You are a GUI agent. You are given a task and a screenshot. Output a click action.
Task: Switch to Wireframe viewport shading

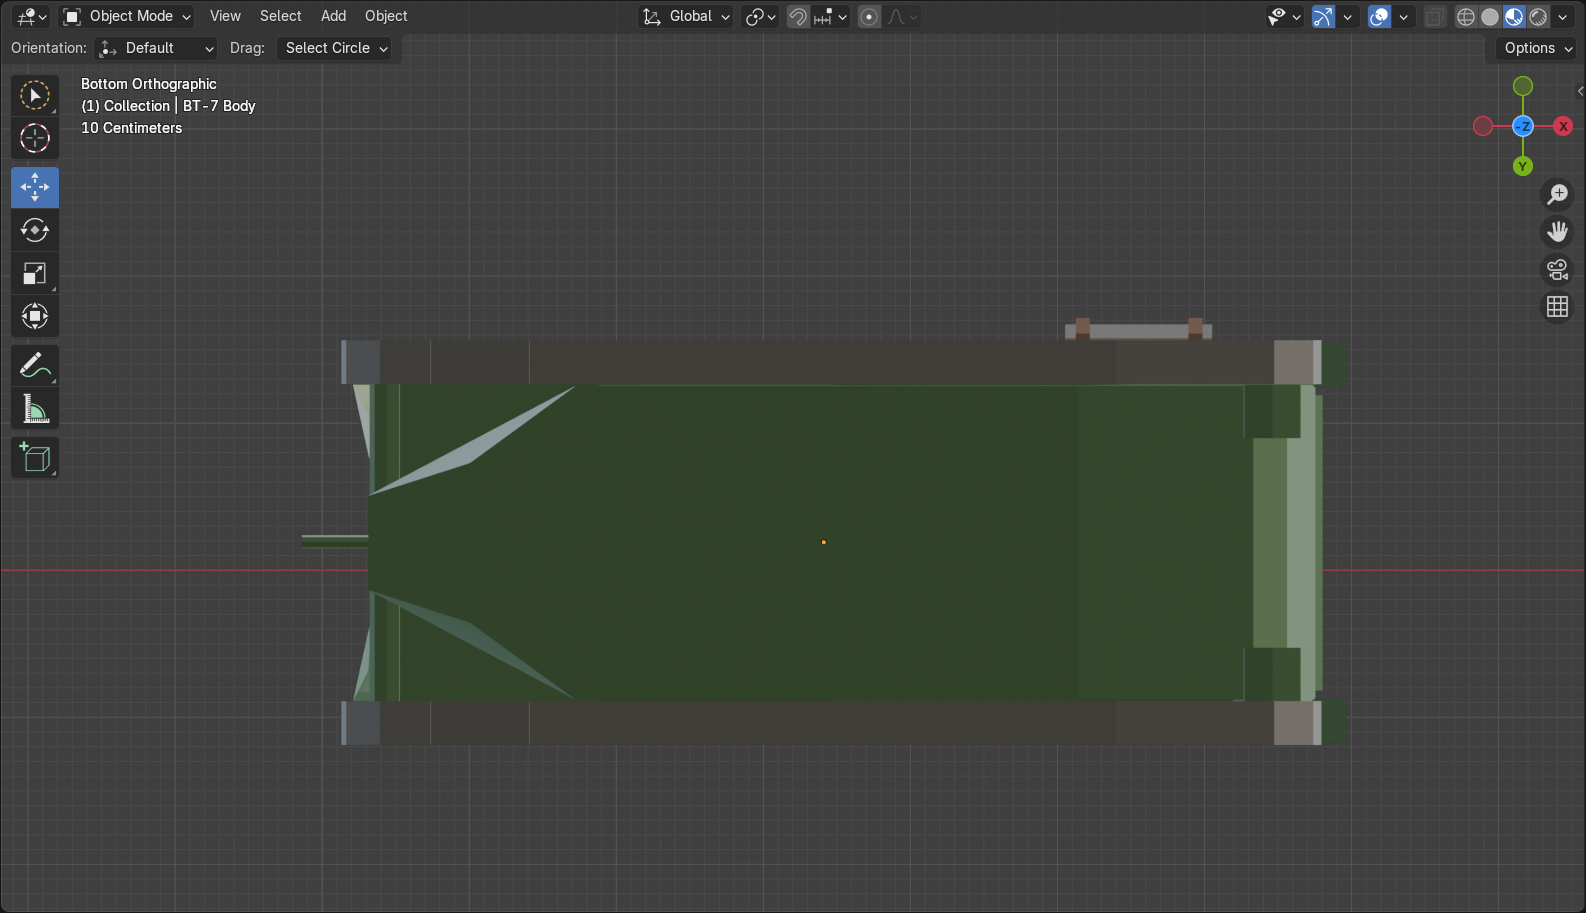pyautogui.click(x=1466, y=17)
